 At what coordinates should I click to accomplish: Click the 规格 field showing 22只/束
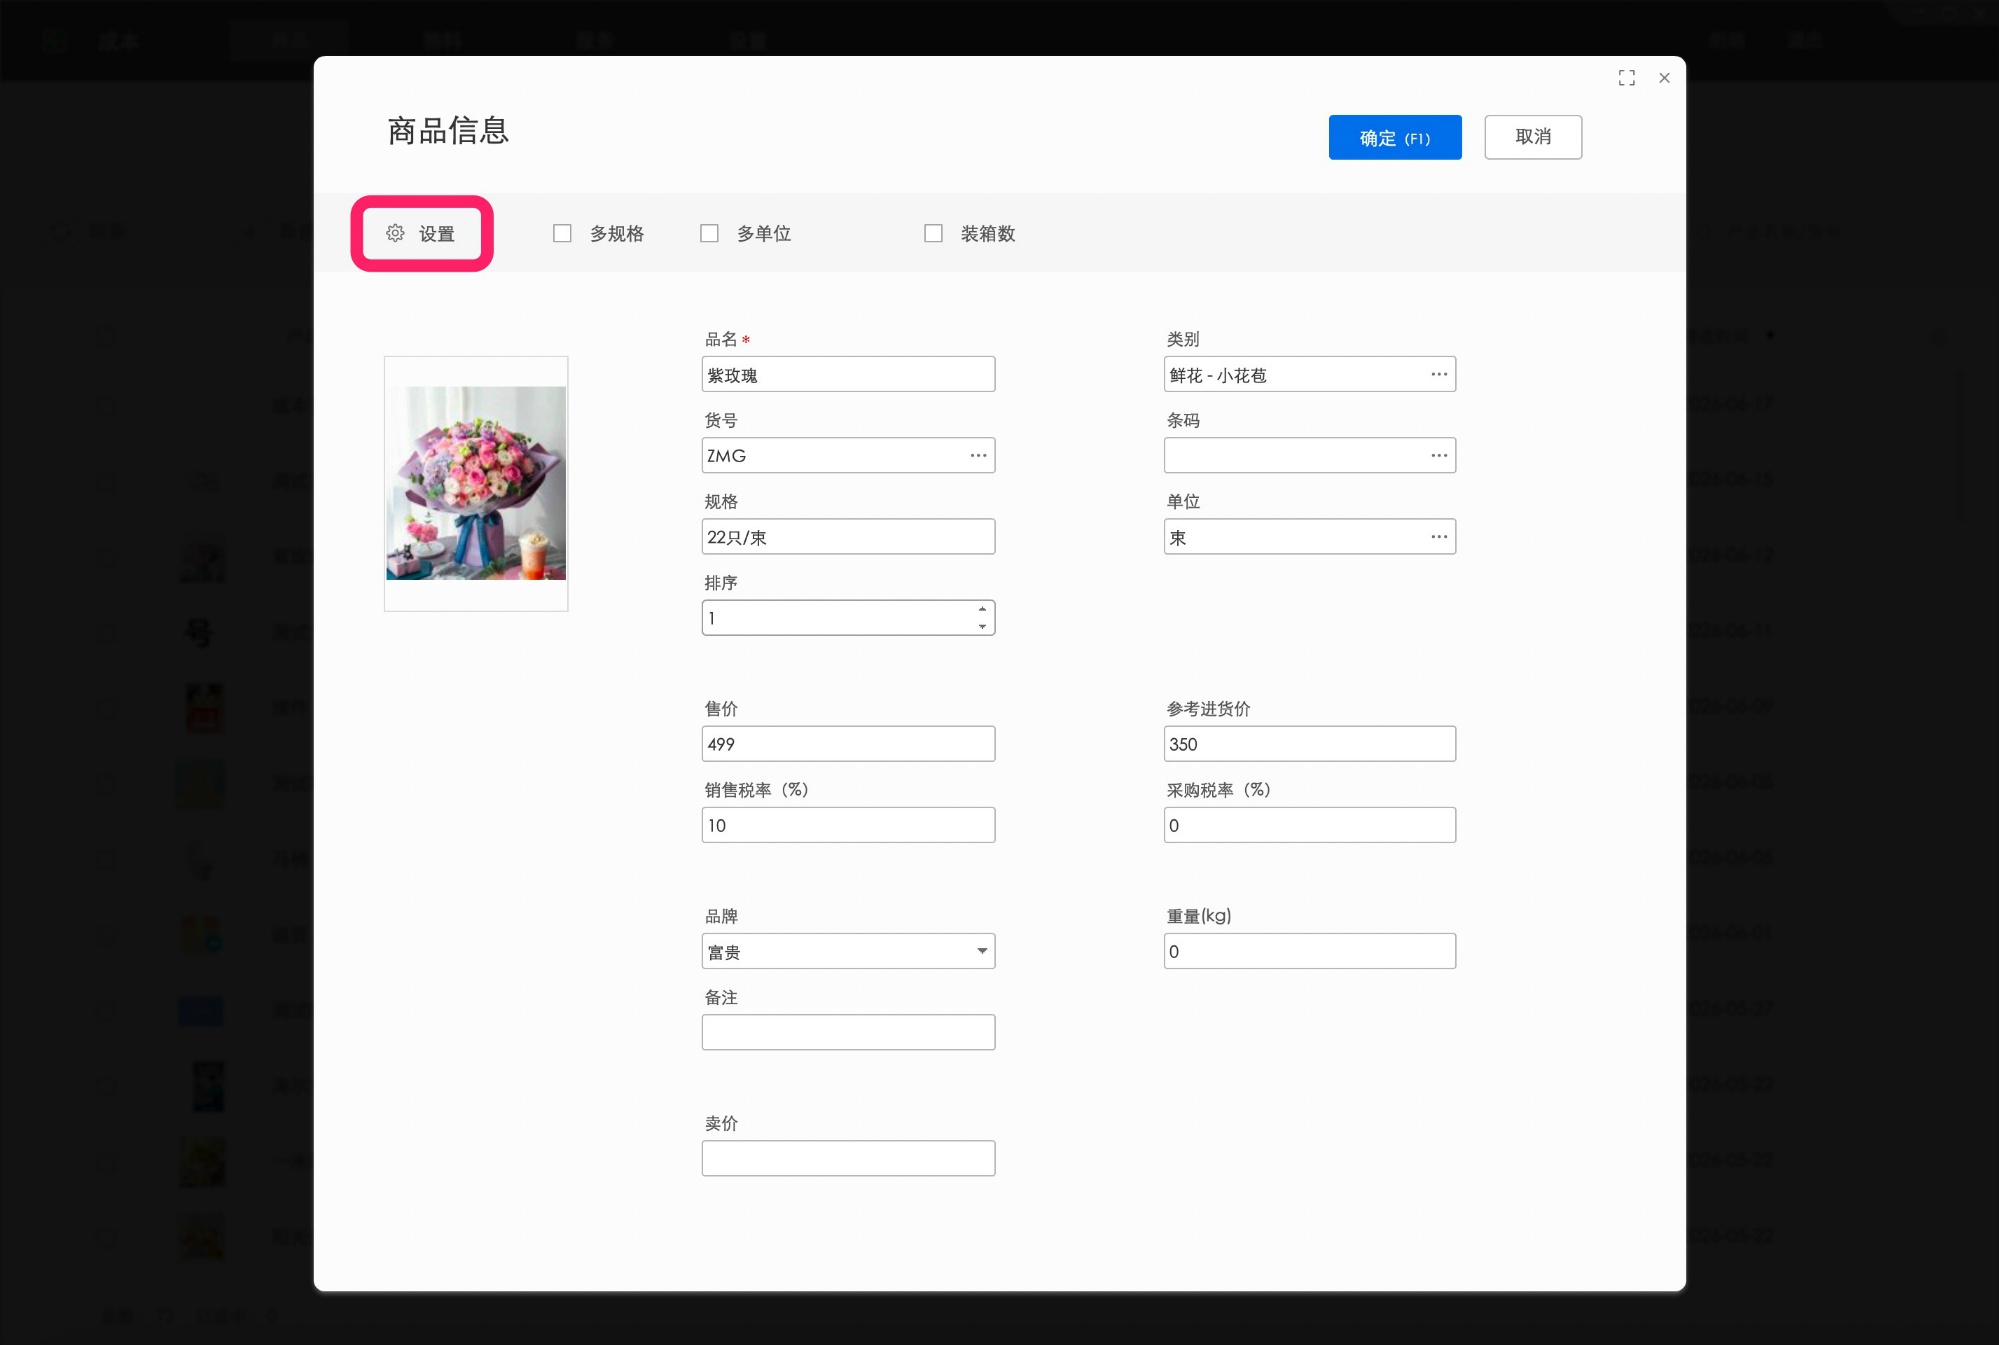tap(848, 536)
